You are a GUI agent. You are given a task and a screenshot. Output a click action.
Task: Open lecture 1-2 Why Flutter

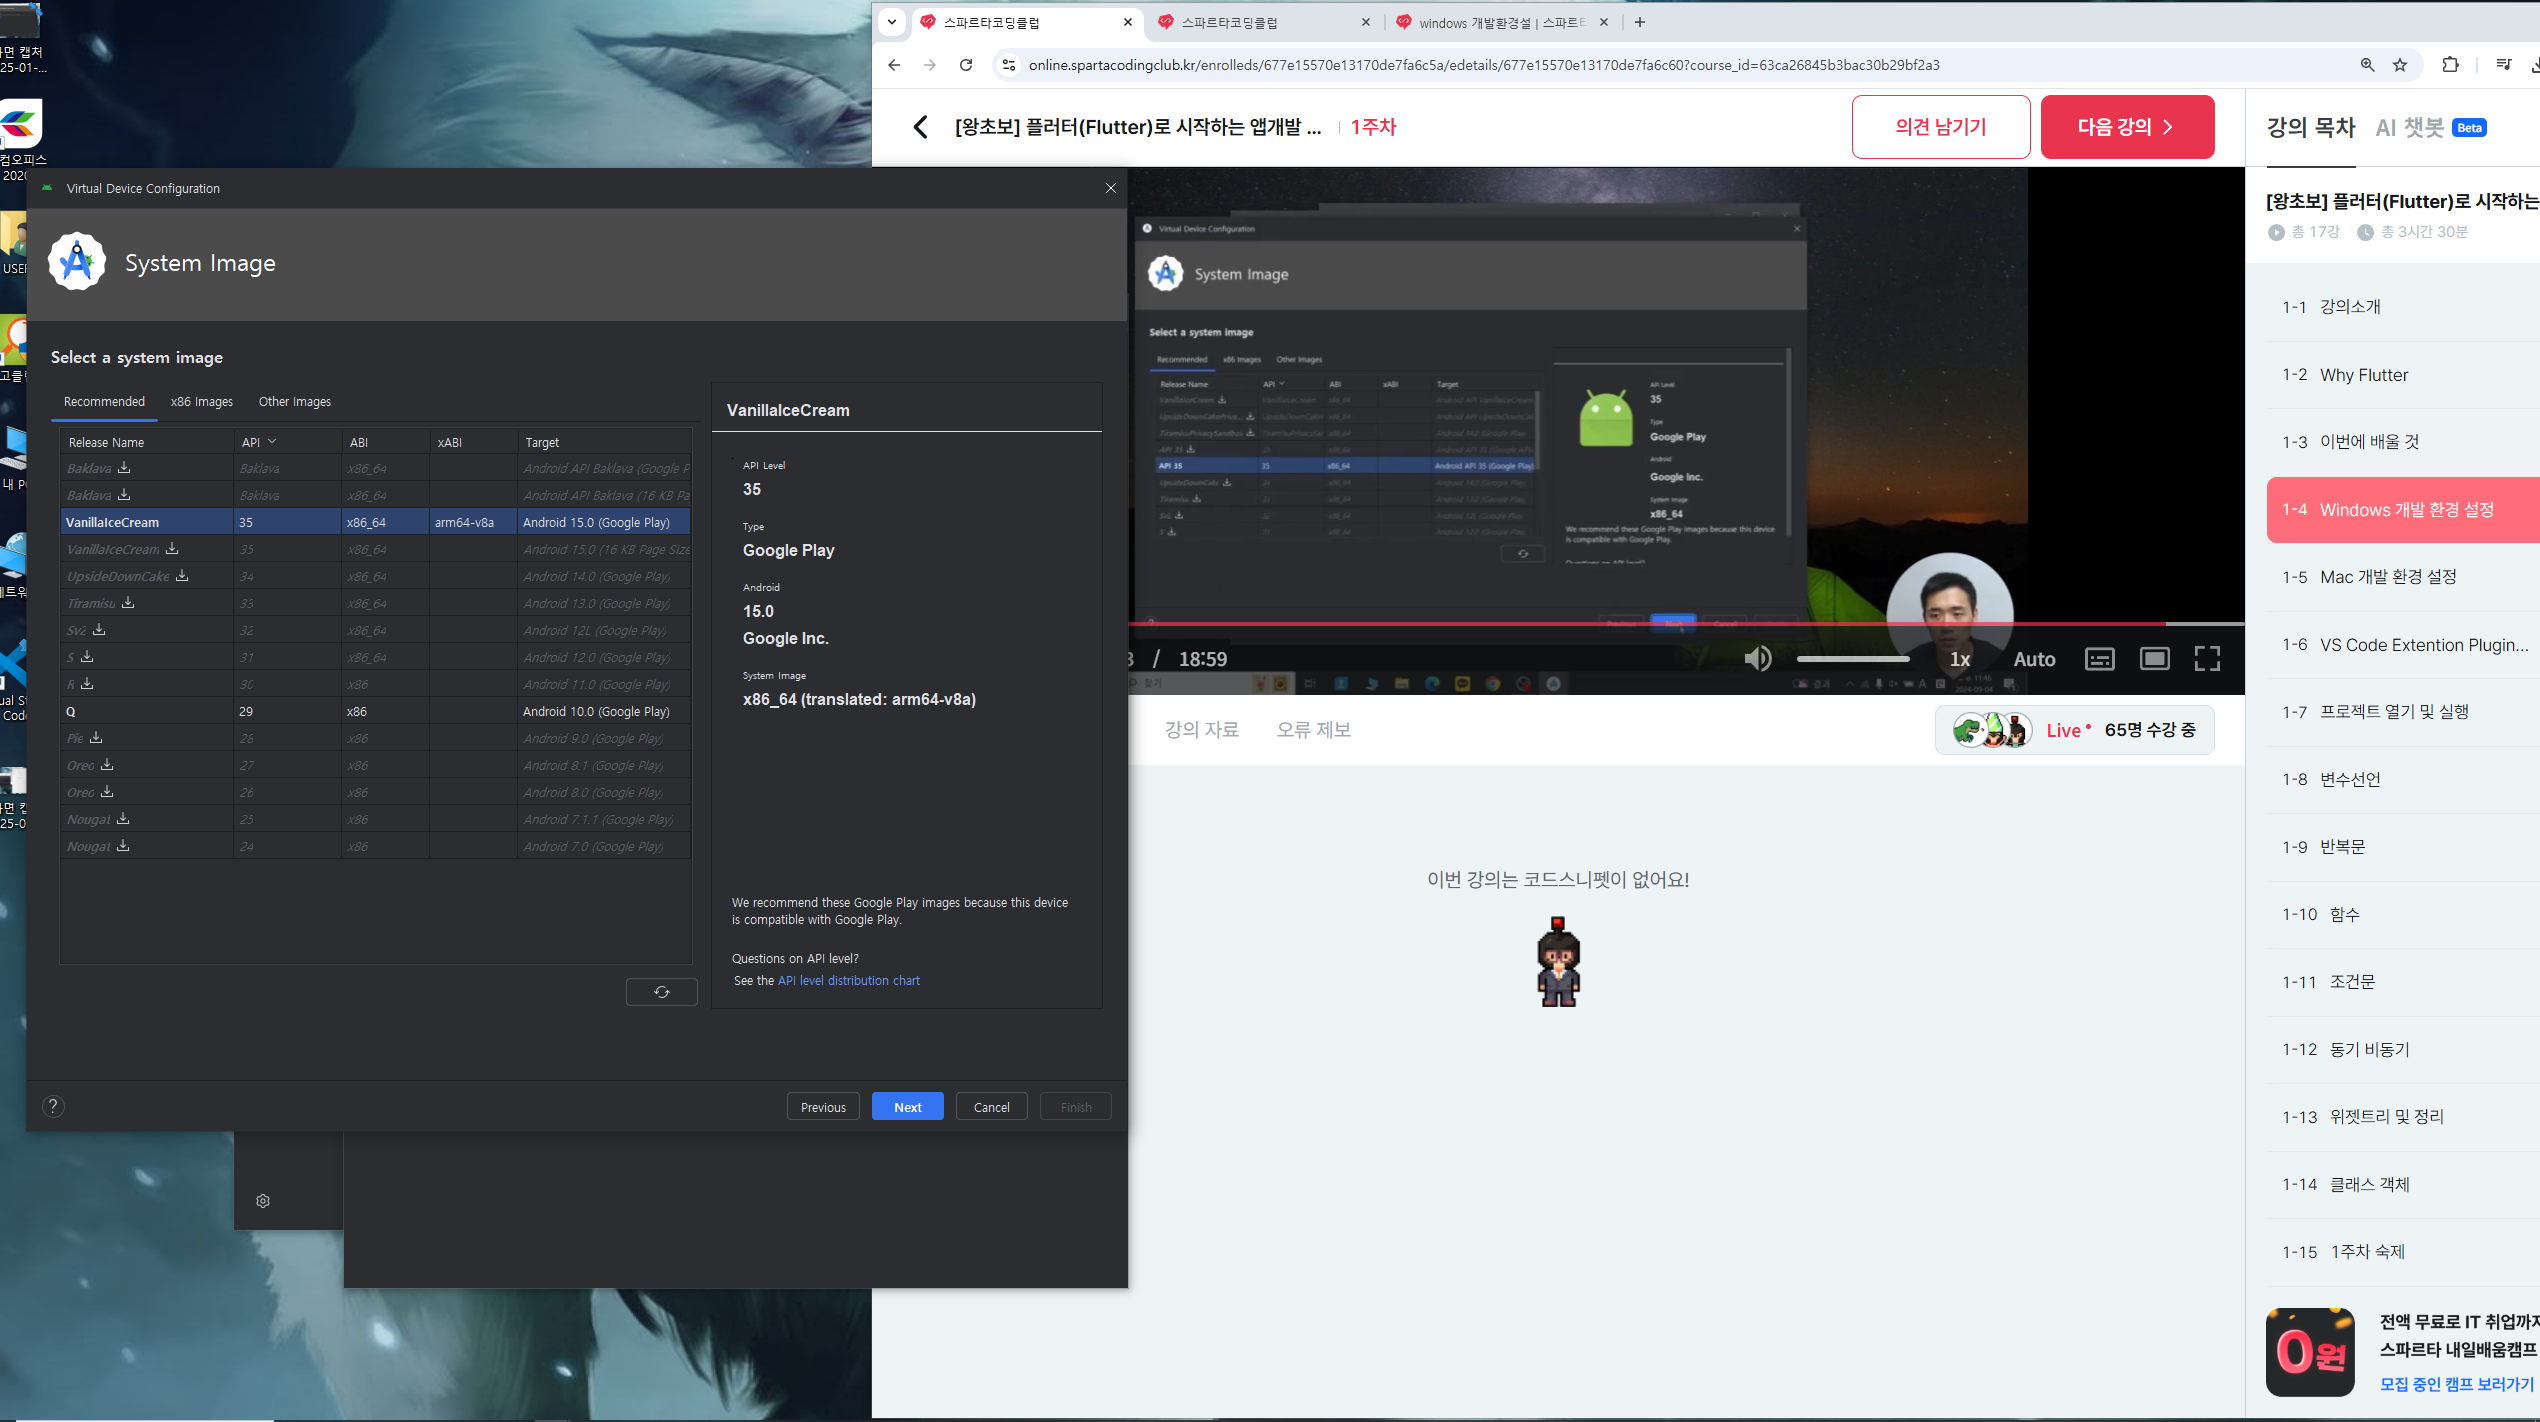click(2403, 375)
